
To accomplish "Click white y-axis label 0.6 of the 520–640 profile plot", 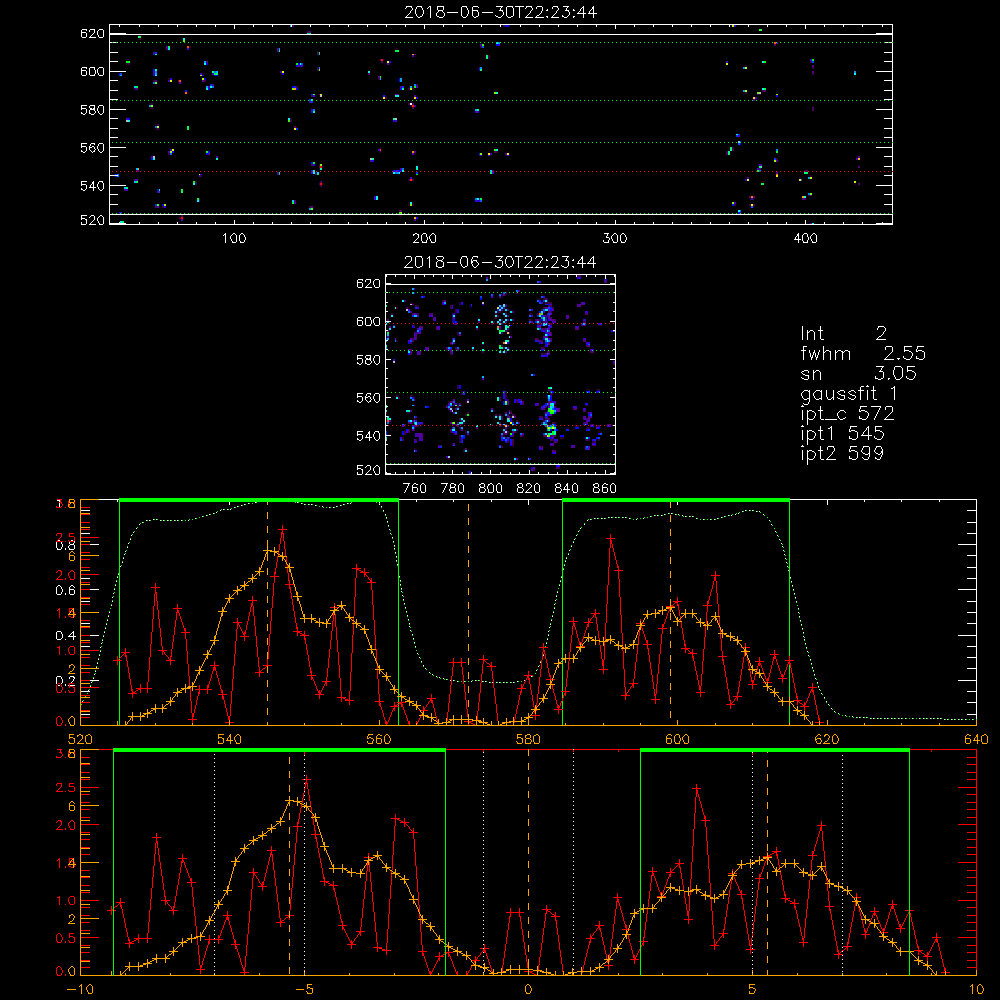I will tap(65, 591).
